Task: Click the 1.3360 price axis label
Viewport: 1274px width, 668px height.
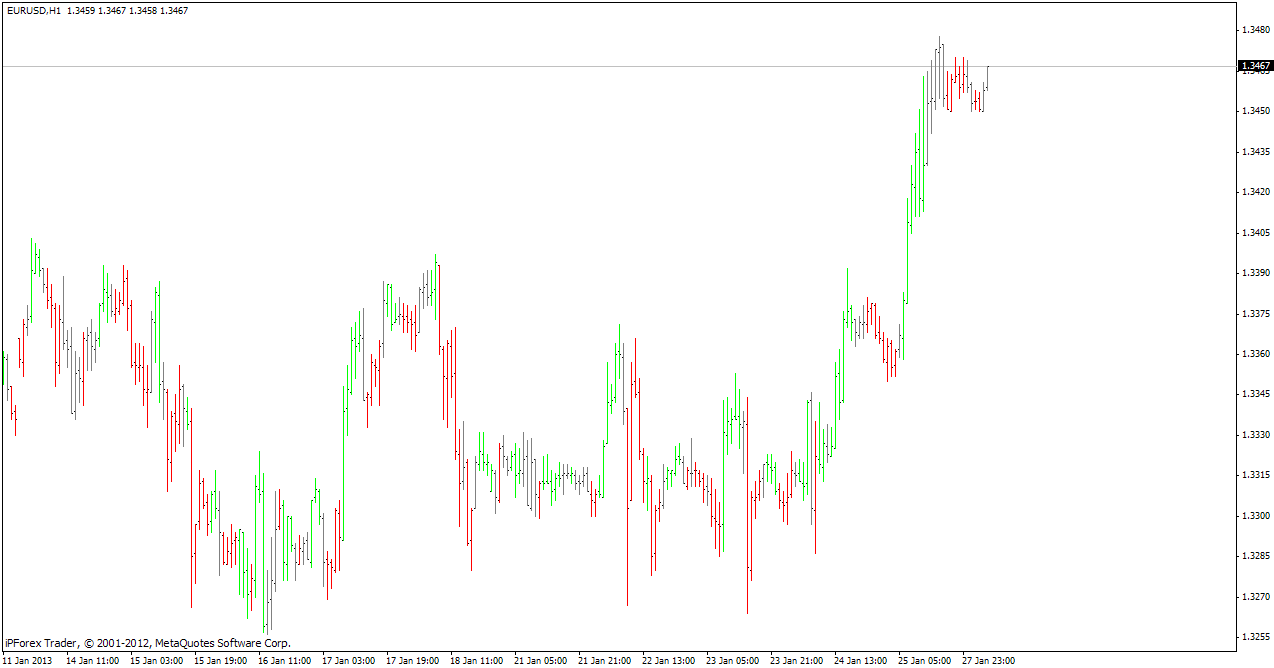Action: point(1255,354)
